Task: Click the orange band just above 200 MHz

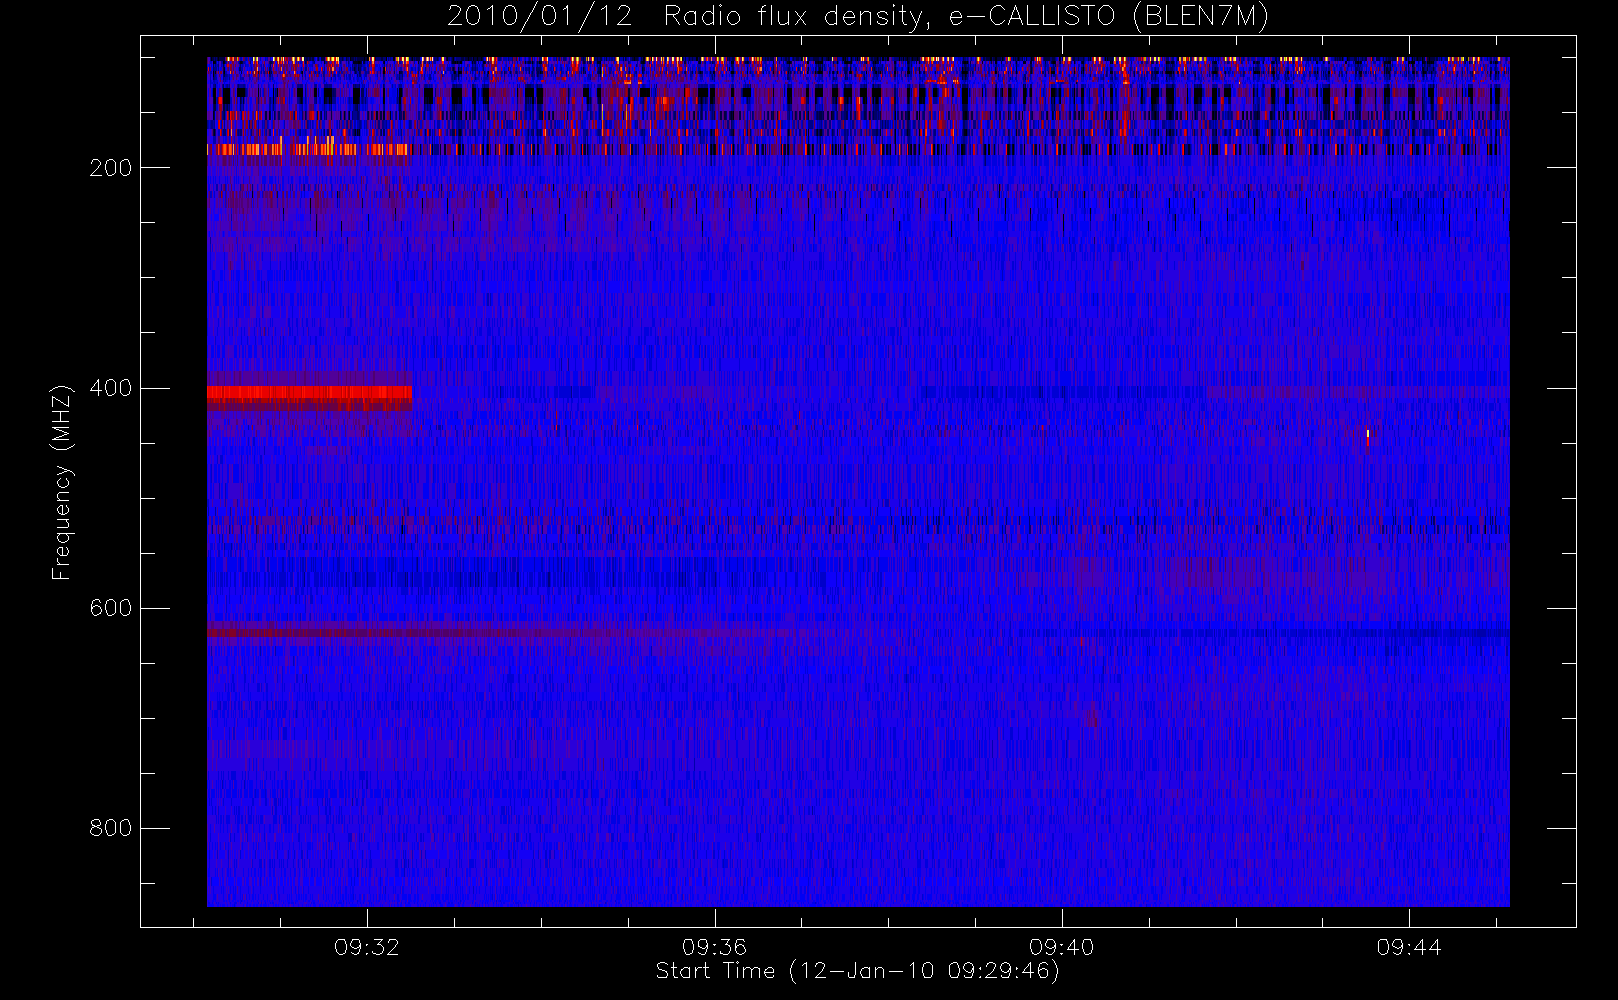Action: (308, 149)
